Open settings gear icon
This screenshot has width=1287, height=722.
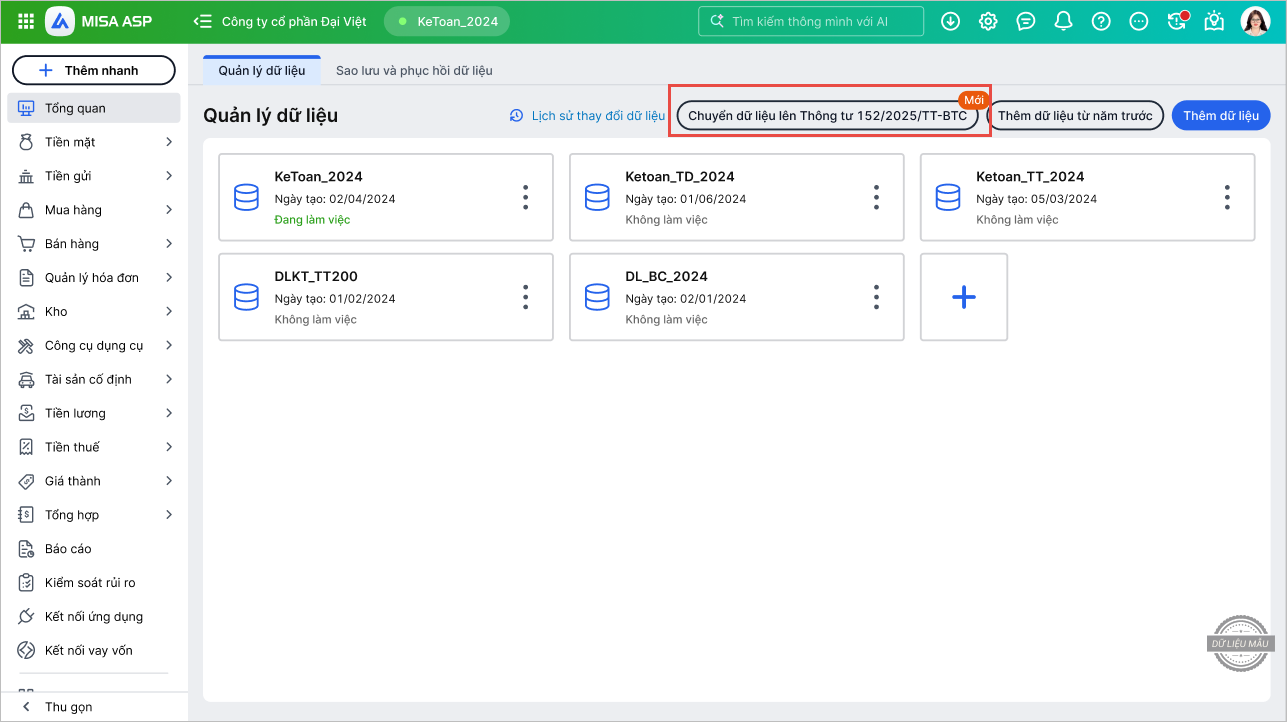988,21
